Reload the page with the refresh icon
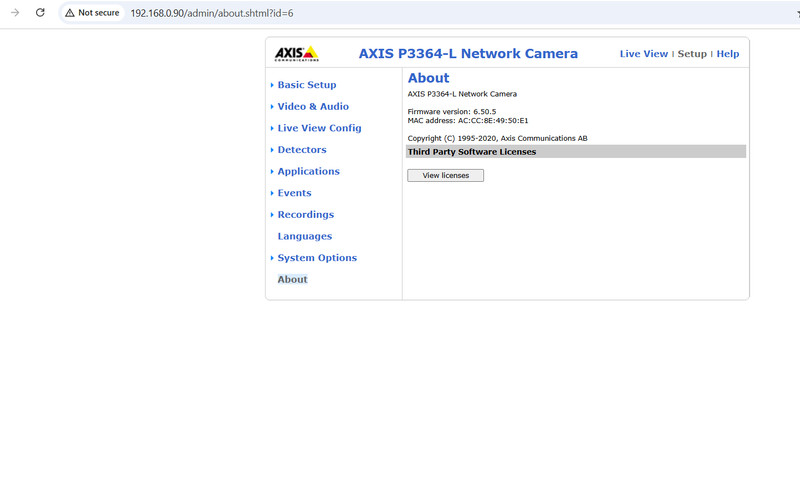Viewport: 800px width, 485px height. (x=40, y=13)
